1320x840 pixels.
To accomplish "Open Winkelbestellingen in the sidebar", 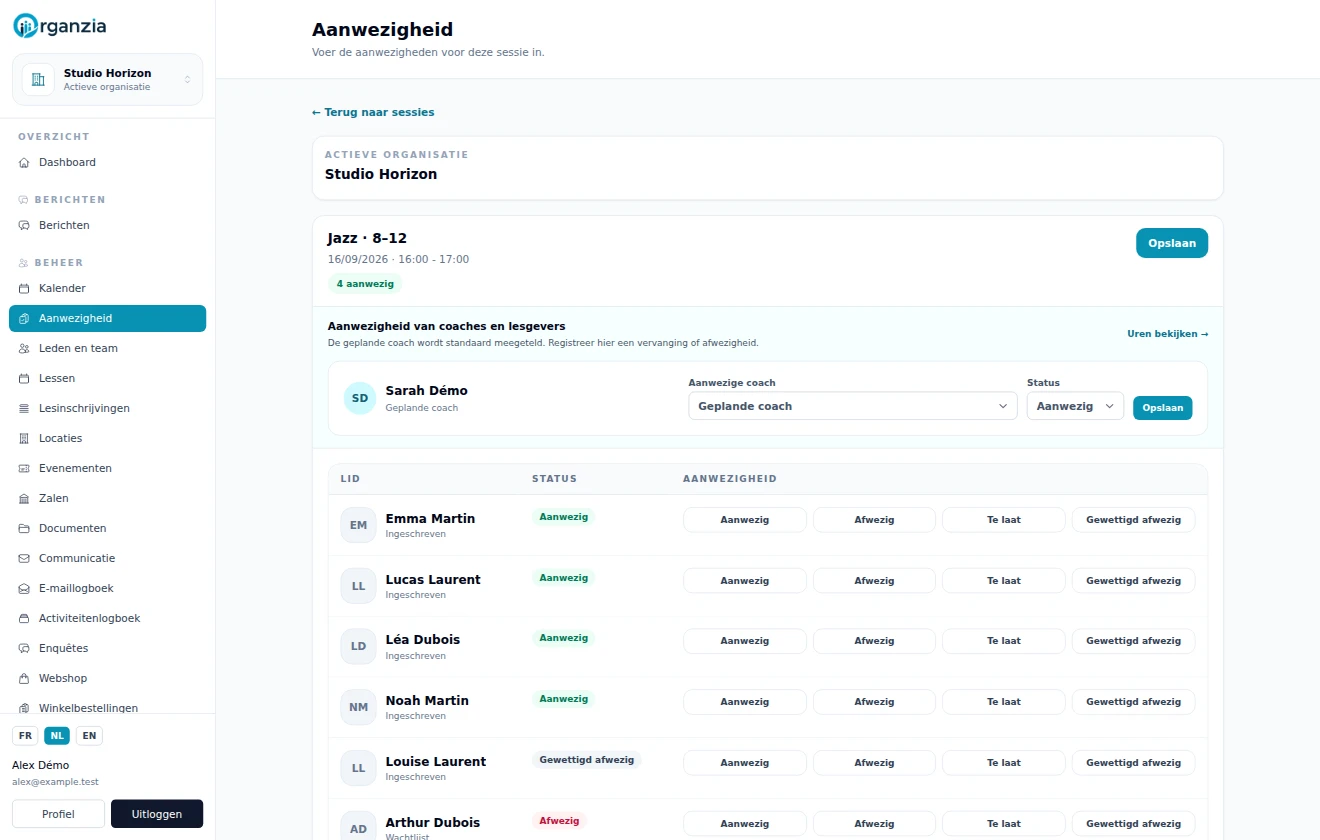I will click(x=107, y=708).
